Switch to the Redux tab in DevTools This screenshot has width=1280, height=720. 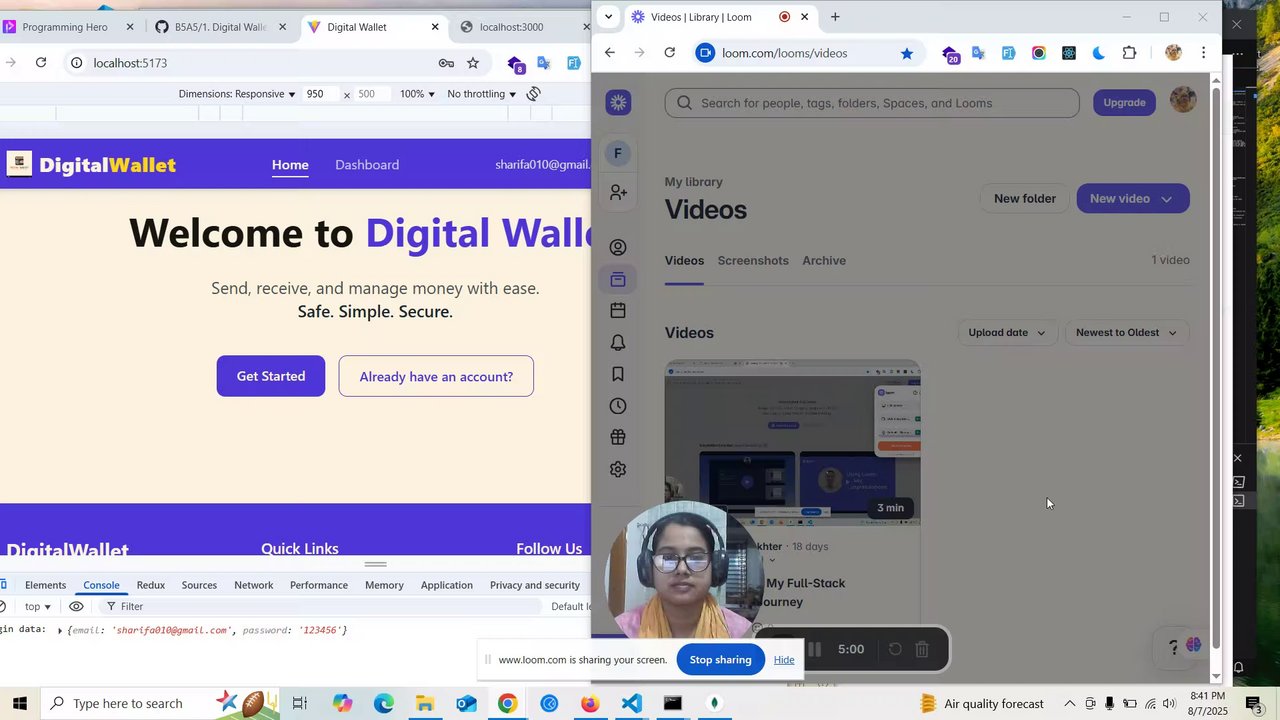150,585
